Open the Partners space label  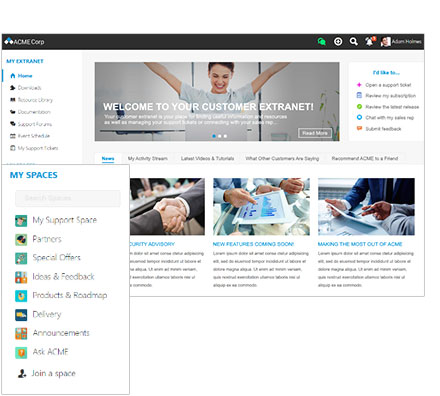[47, 239]
